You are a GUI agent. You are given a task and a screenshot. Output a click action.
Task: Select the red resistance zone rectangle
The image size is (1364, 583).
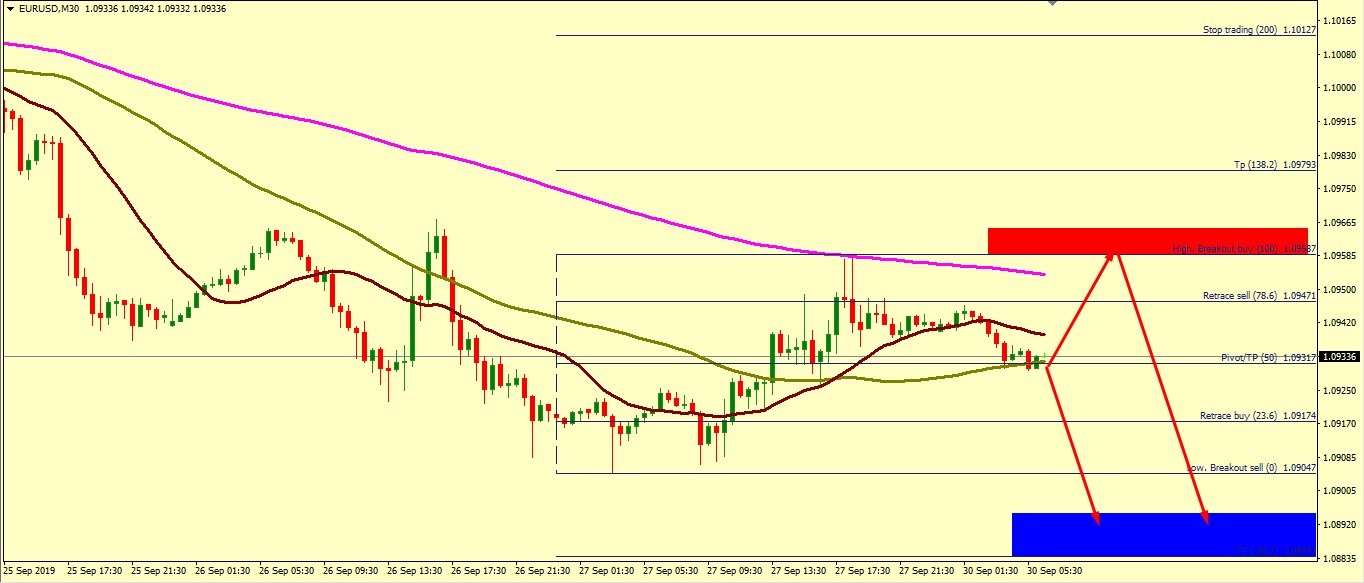click(1146, 240)
